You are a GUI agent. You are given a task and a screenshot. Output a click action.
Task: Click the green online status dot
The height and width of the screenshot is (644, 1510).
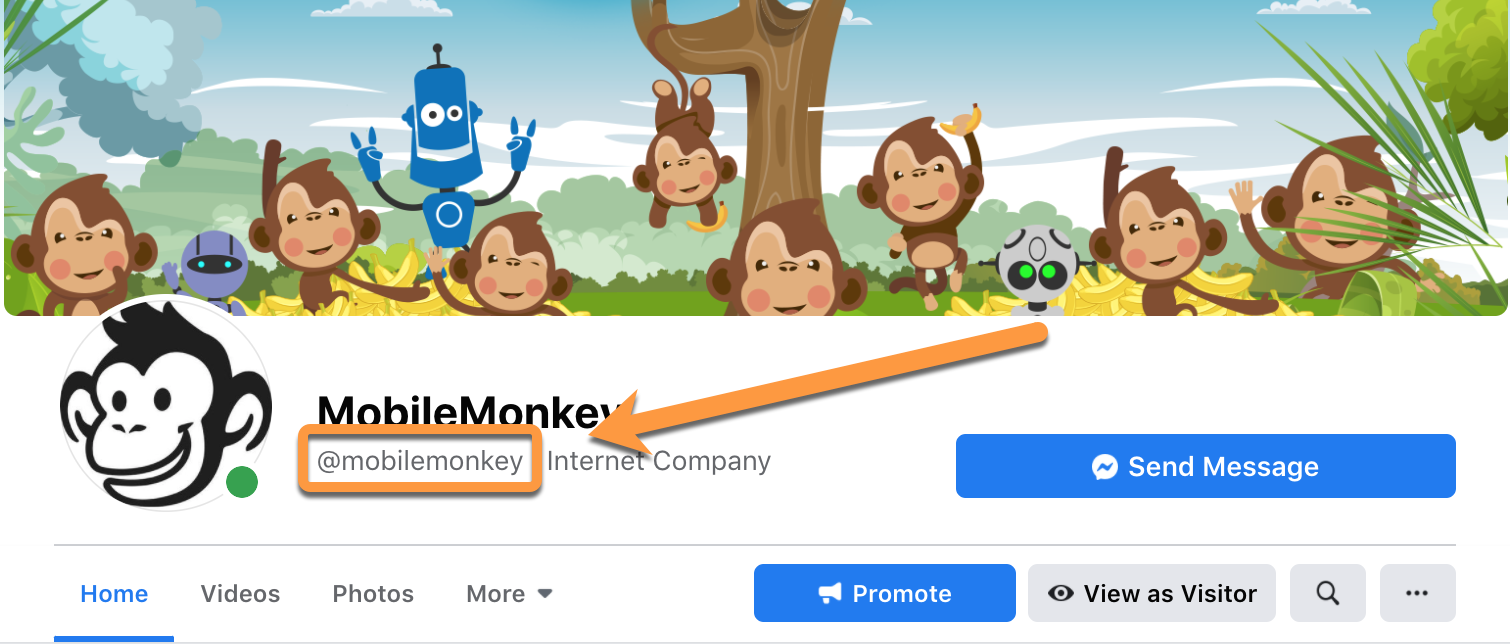(241, 482)
